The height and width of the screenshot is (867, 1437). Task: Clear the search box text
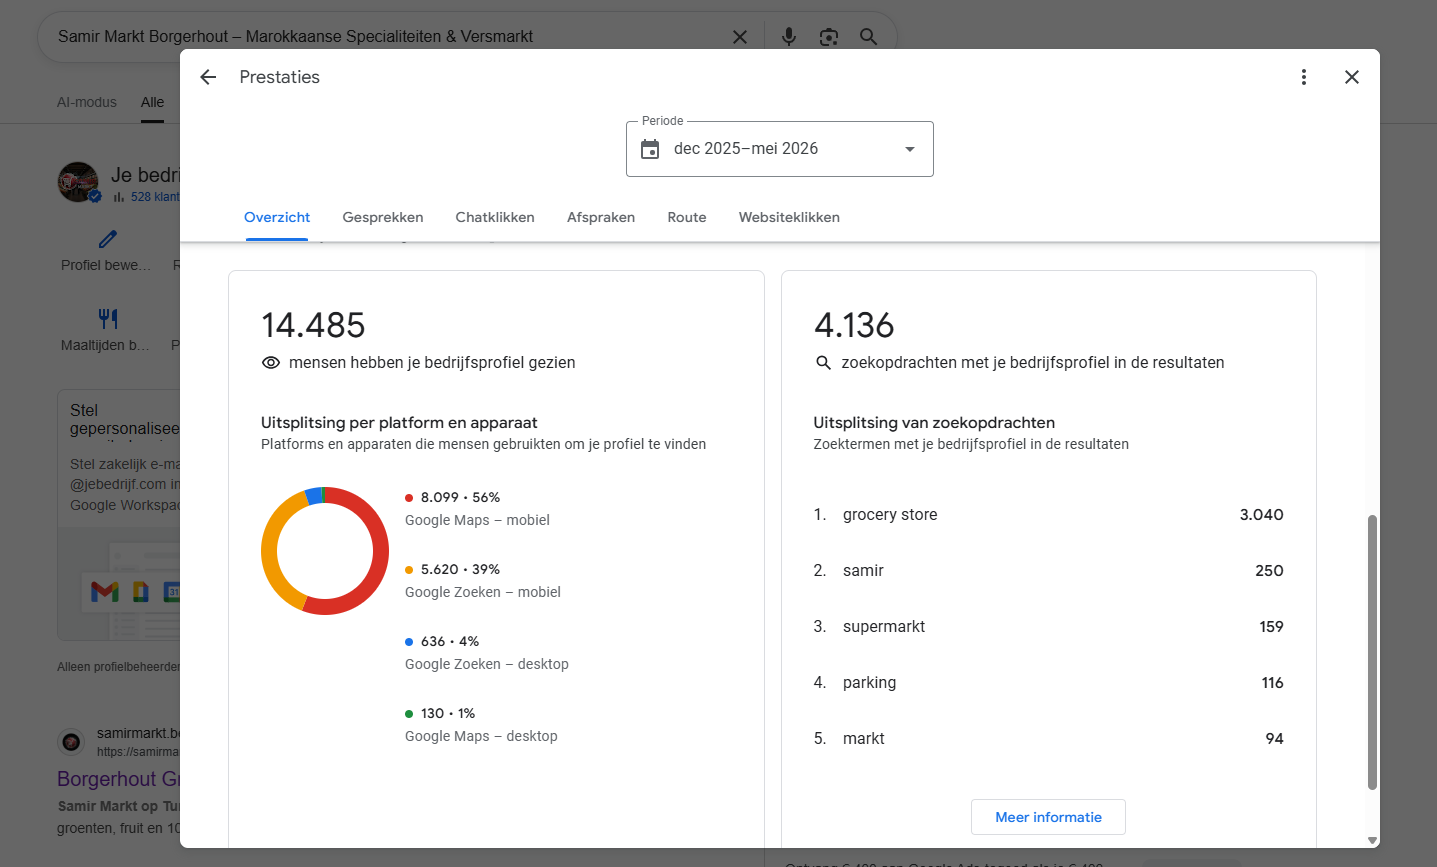(740, 37)
